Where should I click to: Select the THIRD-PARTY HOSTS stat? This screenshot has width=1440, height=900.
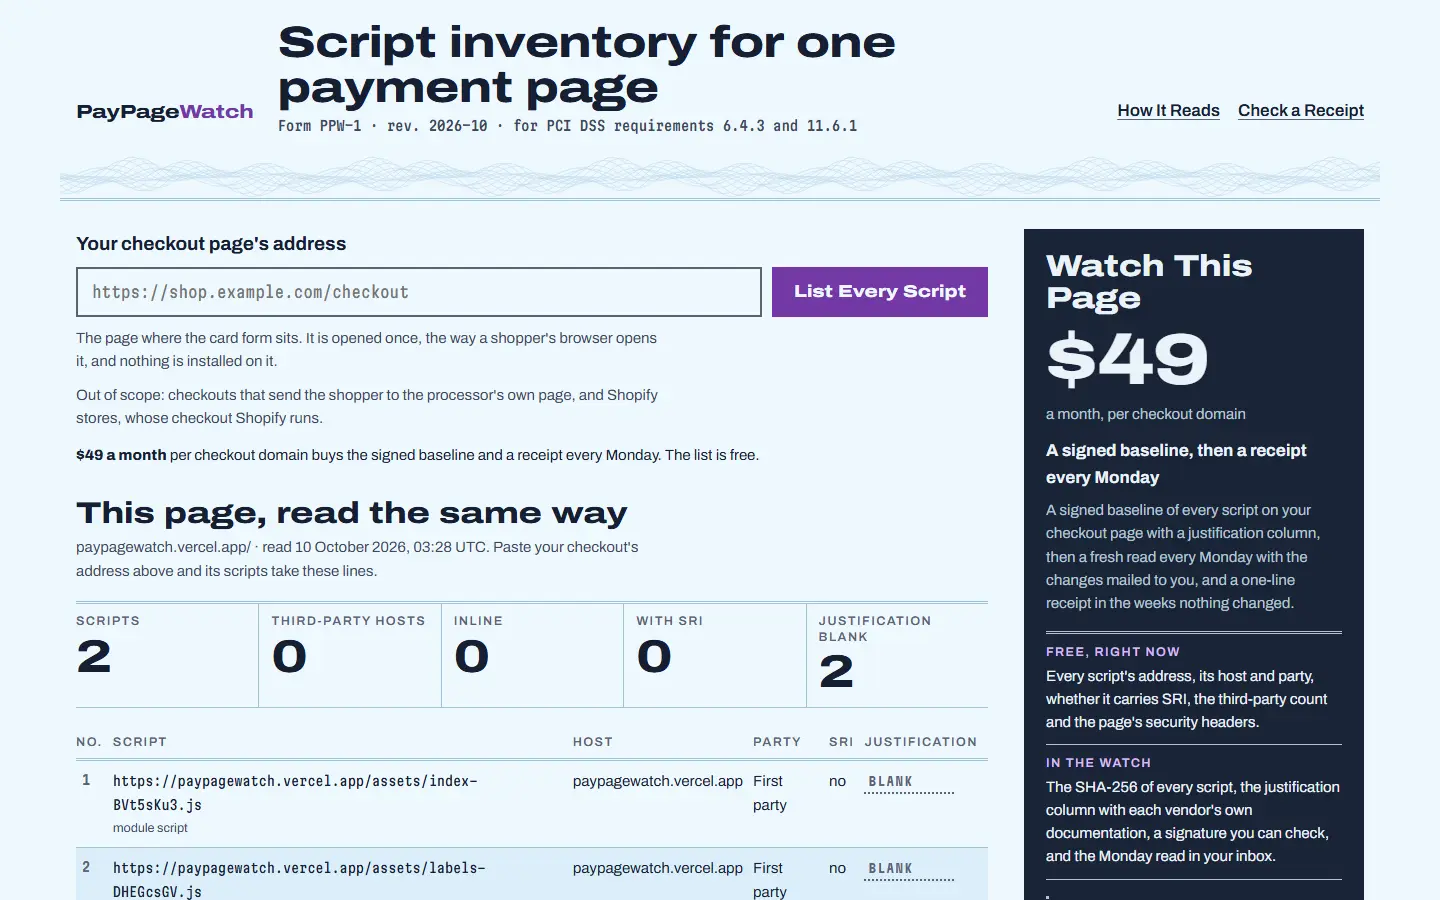(x=350, y=654)
